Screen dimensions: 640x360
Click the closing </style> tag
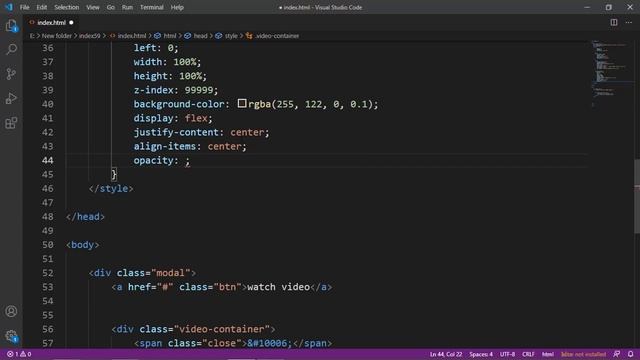pyautogui.click(x=111, y=189)
